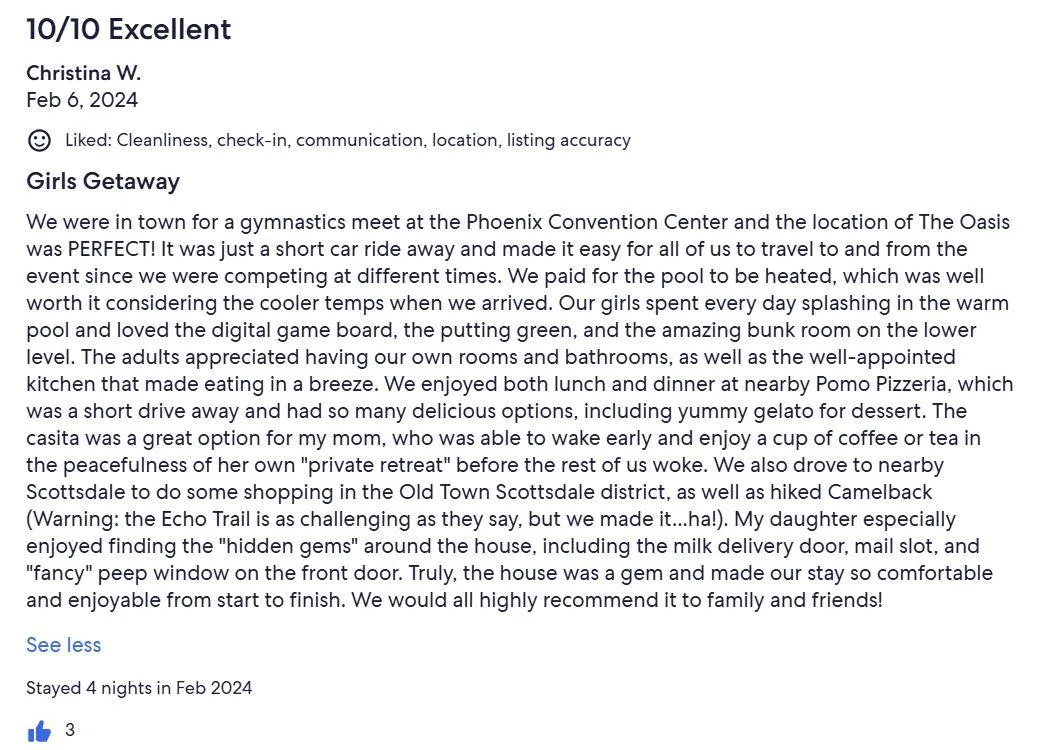1047x750 pixels.
Task: Click the thumbs-up helpful icon
Action: coord(39,731)
